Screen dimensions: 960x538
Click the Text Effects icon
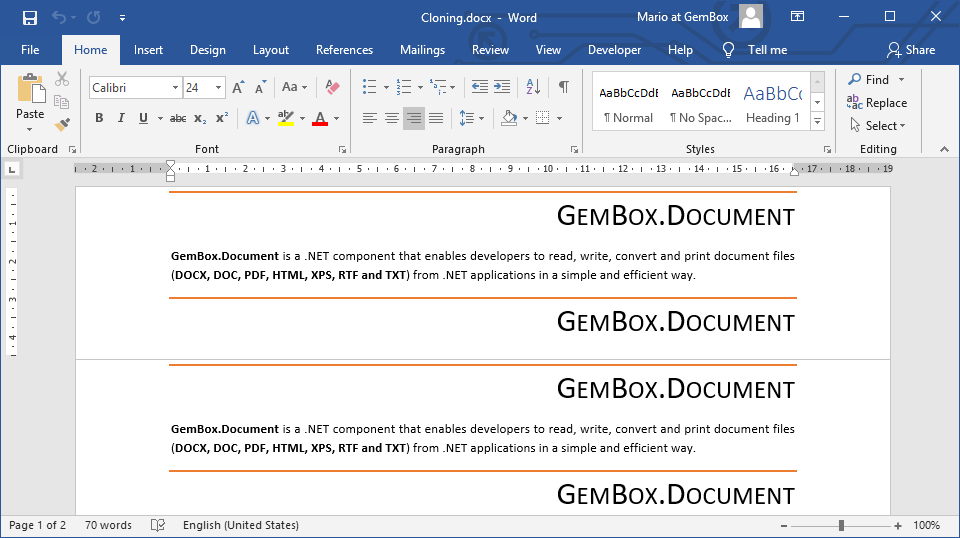tap(252, 118)
